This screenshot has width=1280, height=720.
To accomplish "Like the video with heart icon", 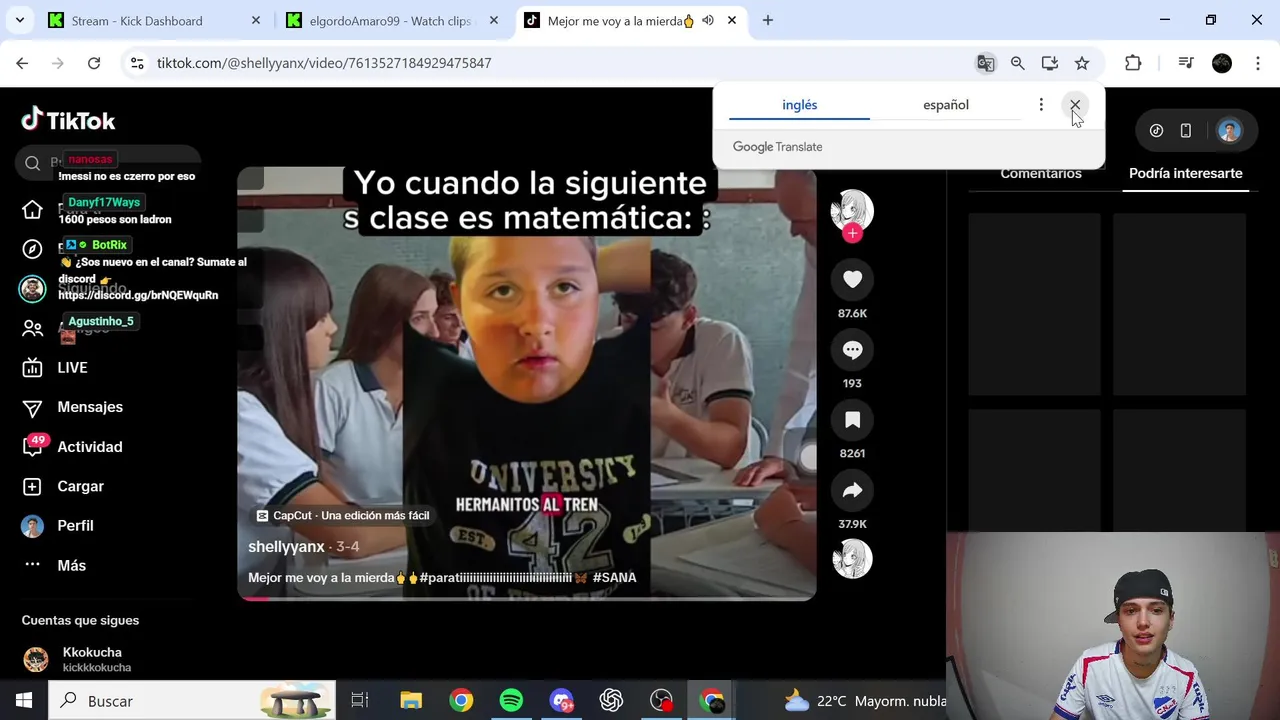I will (852, 280).
